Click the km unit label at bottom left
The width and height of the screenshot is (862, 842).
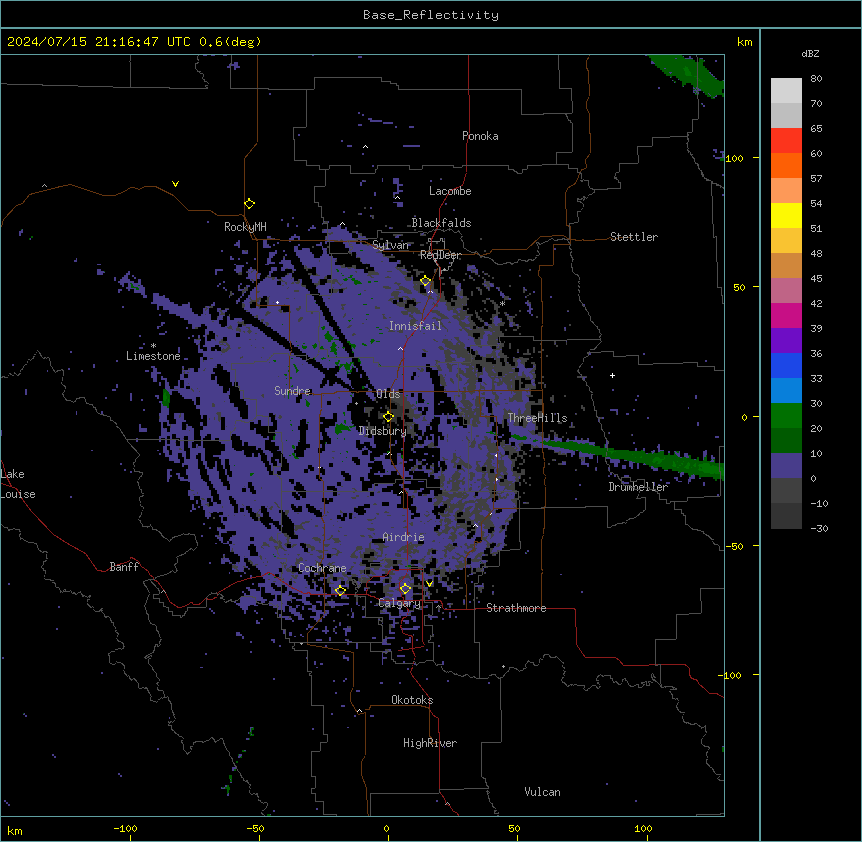[x=15, y=831]
